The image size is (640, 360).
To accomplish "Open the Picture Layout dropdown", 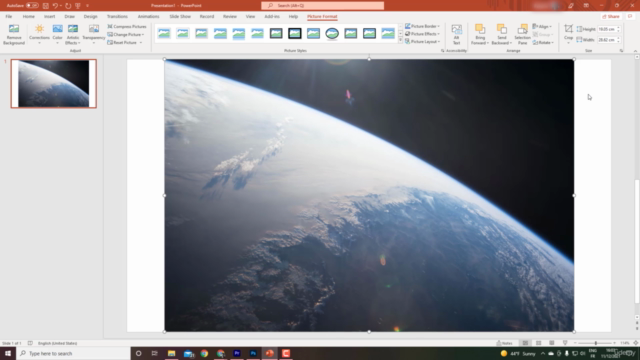I will pyautogui.click(x=422, y=42).
